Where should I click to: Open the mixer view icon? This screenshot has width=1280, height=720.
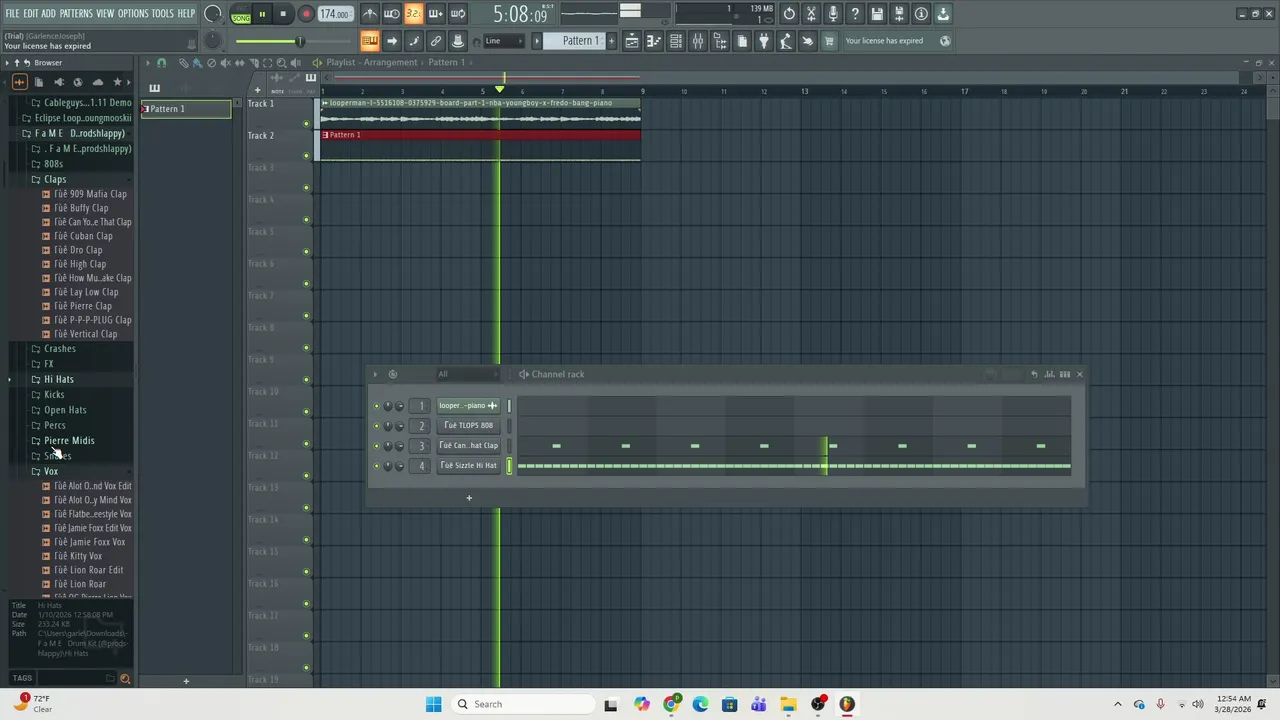(698, 41)
